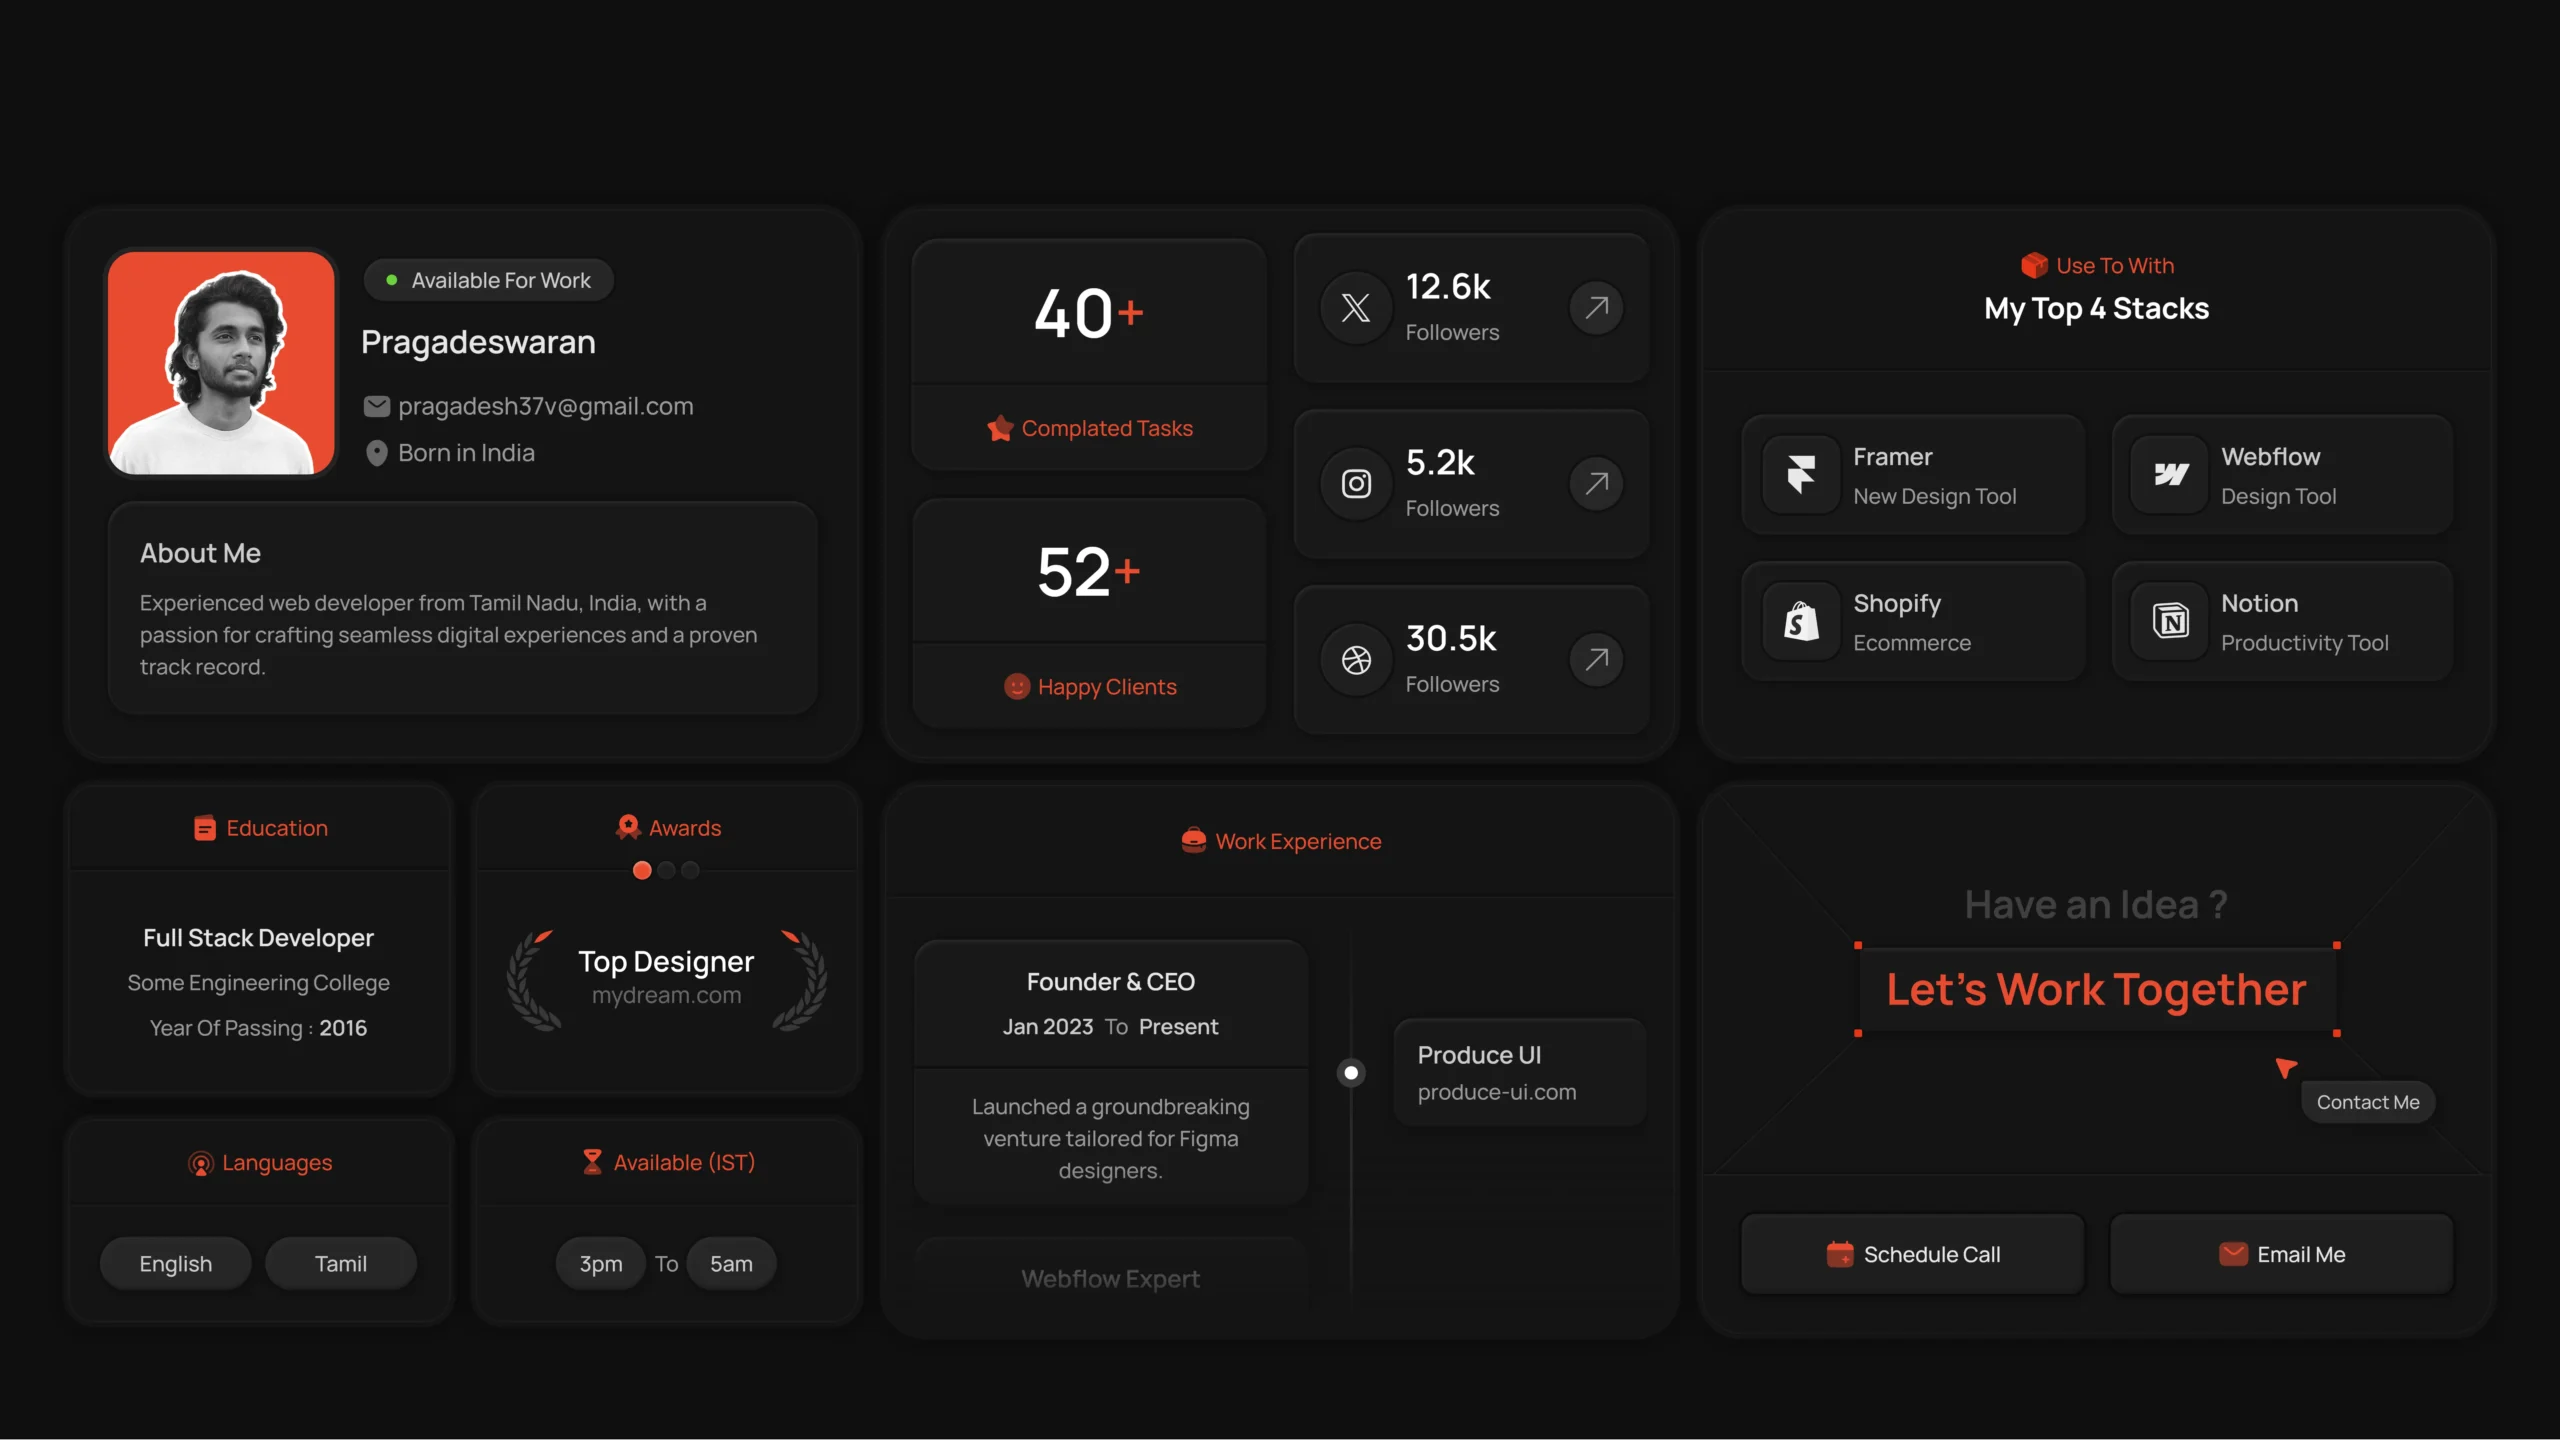The width and height of the screenshot is (2560, 1440).
Task: Click the Contact Me button
Action: click(2367, 1101)
